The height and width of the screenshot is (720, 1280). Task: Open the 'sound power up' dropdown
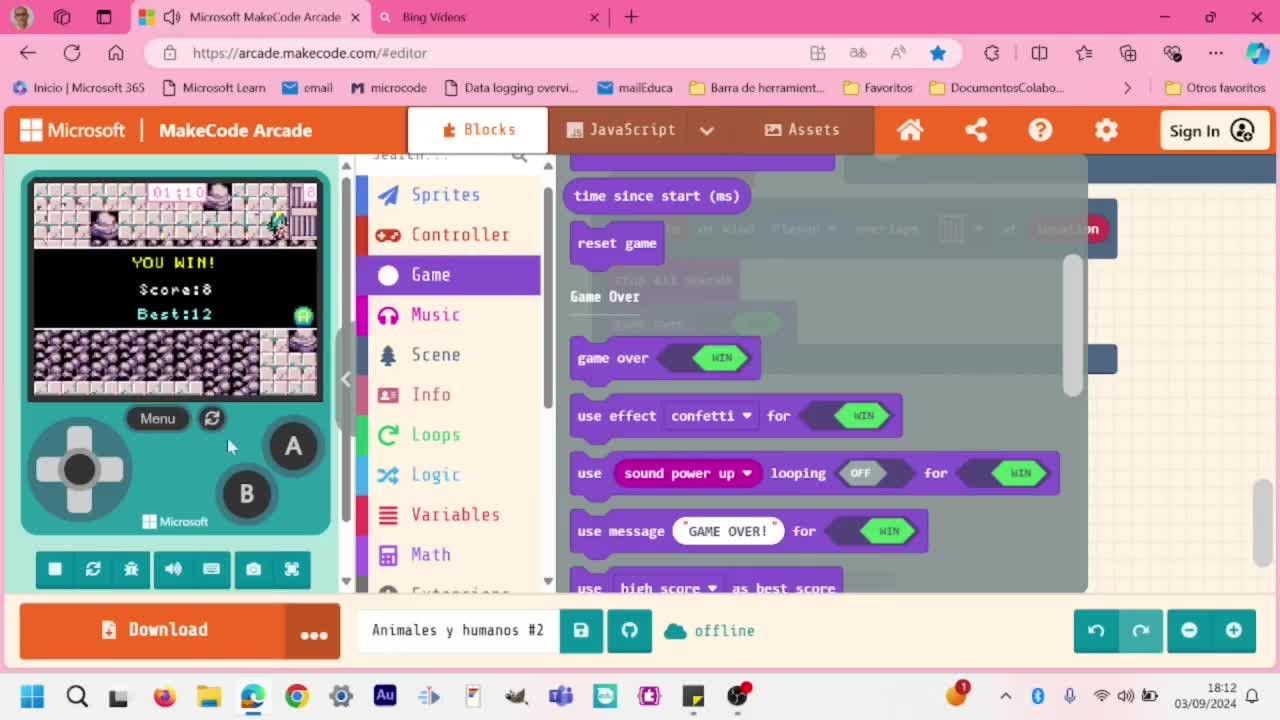687,474
